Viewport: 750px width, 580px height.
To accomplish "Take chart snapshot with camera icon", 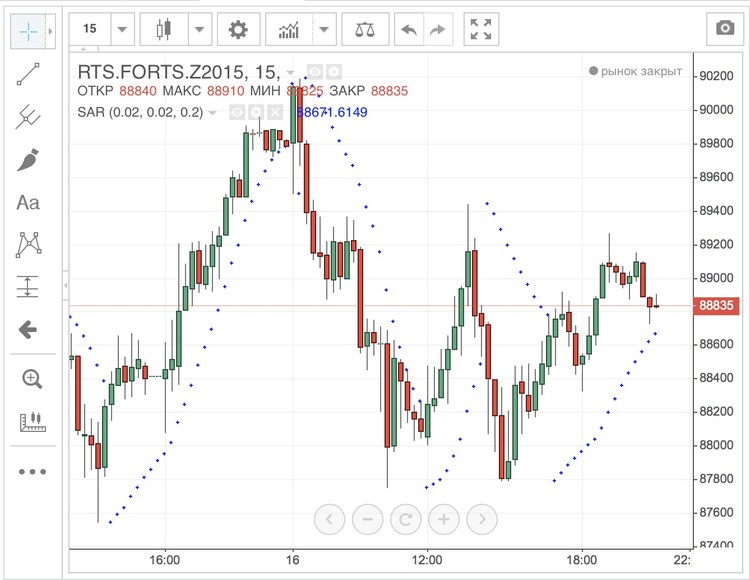I will [x=725, y=28].
